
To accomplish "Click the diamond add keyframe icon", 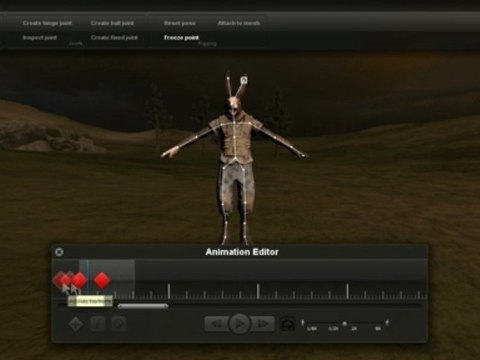I will (76, 324).
